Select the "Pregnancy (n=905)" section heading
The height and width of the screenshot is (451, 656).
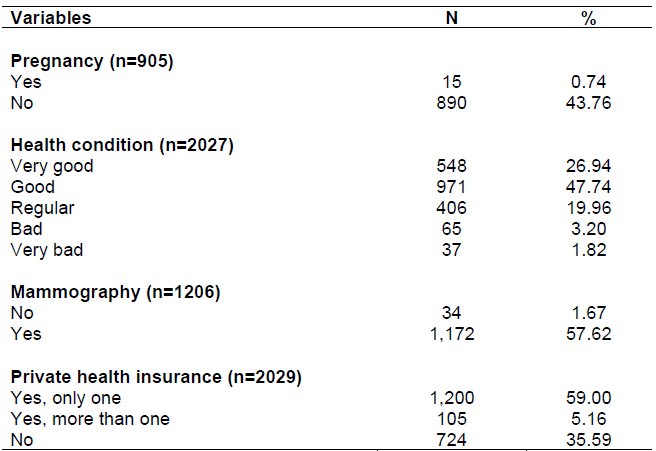(92, 61)
